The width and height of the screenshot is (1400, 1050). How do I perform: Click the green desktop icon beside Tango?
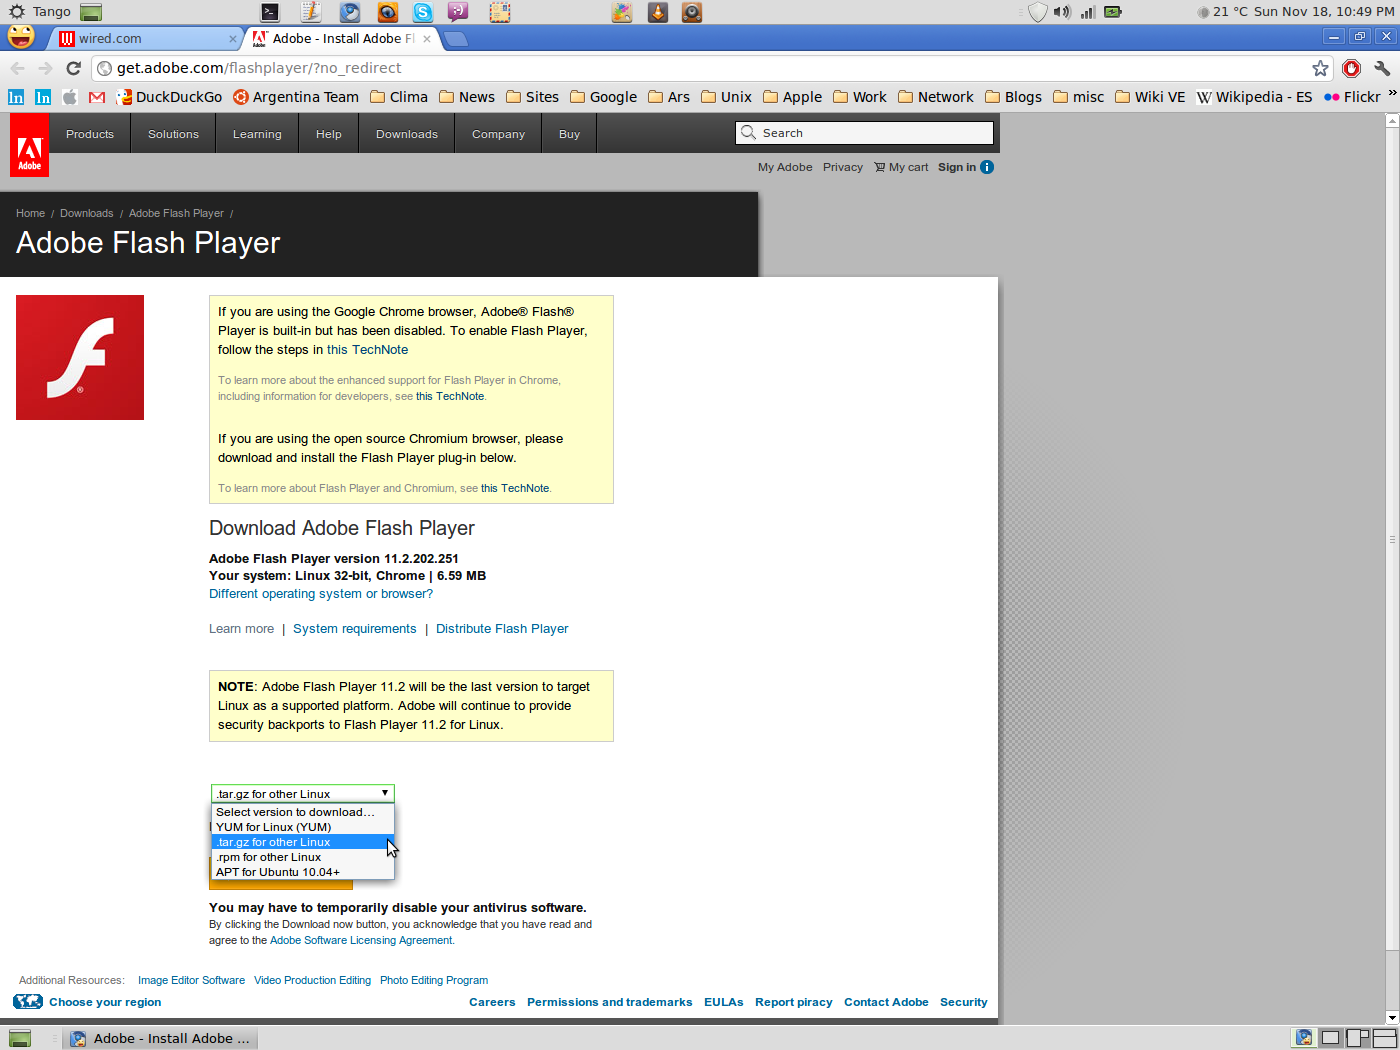pyautogui.click(x=91, y=12)
